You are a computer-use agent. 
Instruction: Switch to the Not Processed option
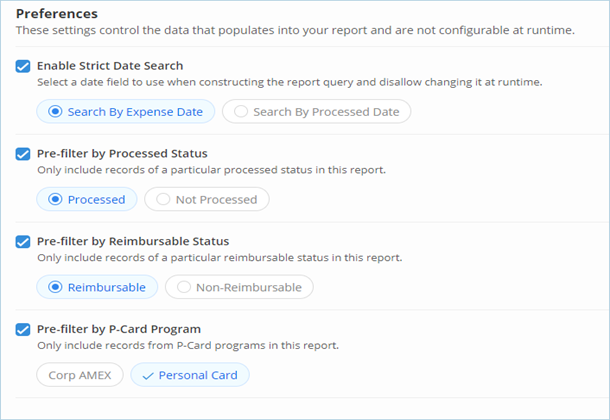pos(207,200)
